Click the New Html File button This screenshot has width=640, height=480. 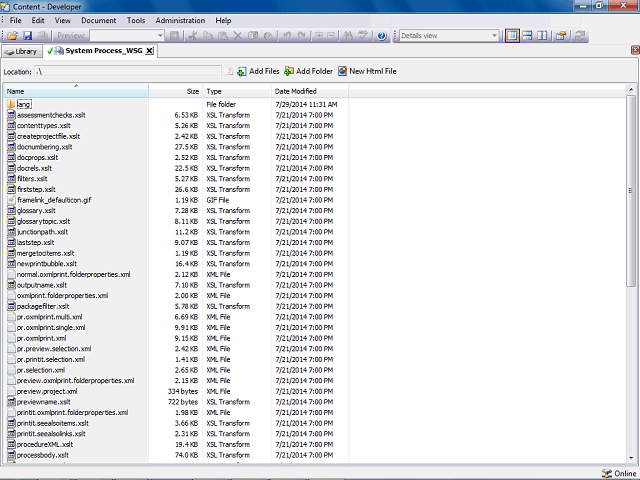[367, 71]
